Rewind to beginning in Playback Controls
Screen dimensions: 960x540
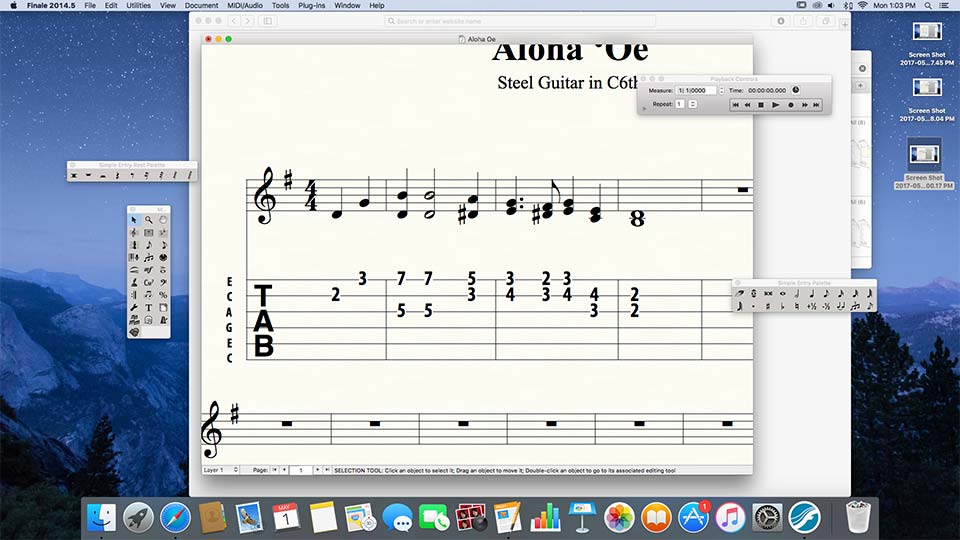click(x=735, y=105)
